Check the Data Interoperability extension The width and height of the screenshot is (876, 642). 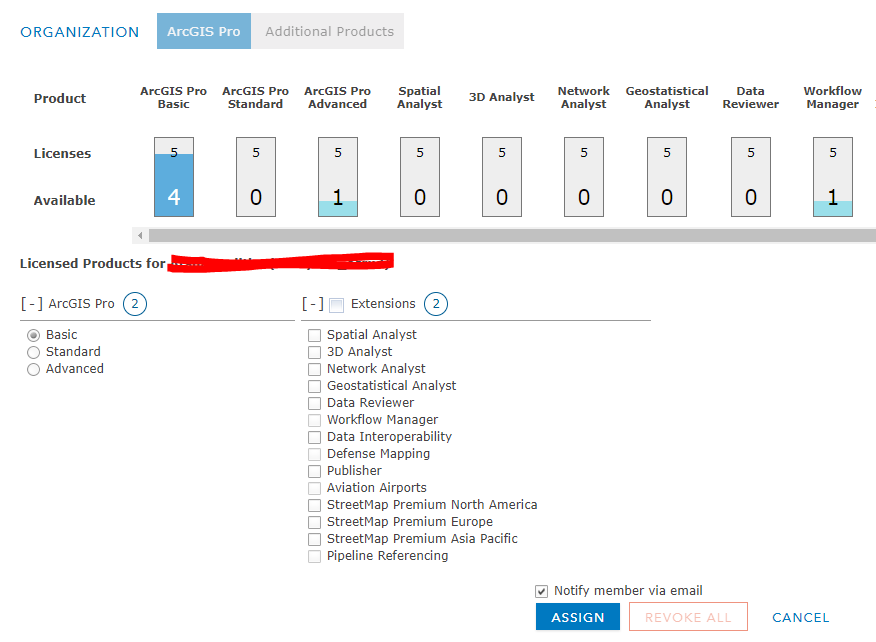click(x=315, y=437)
